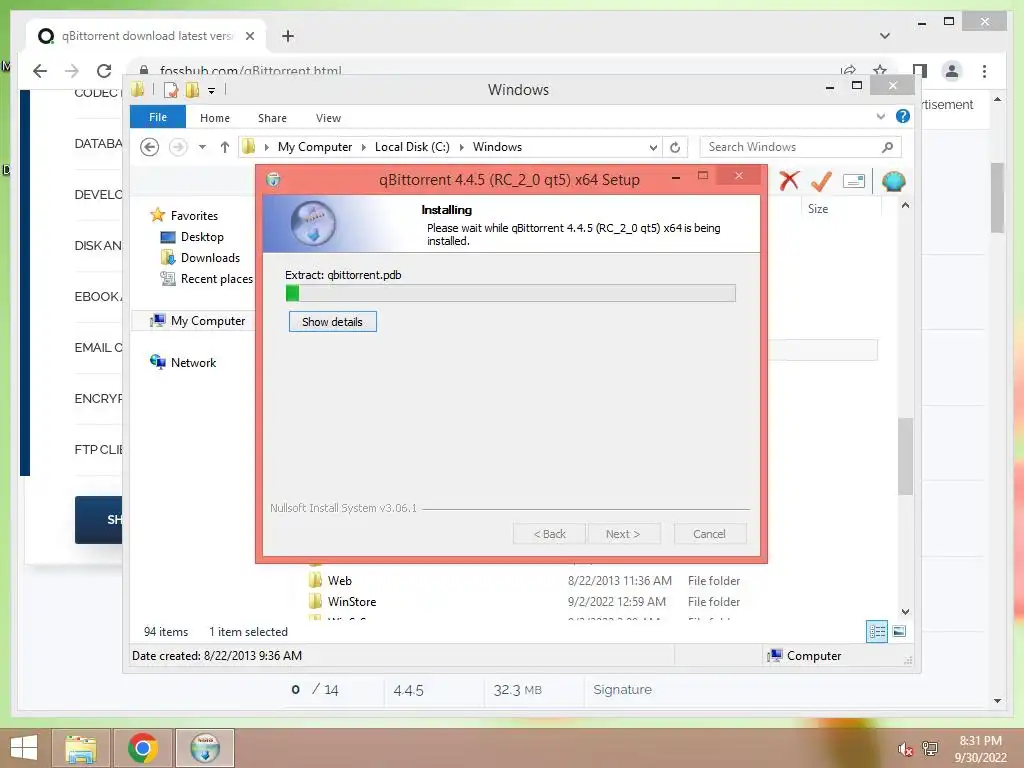Open File Explorer from taskbar

[81, 748]
